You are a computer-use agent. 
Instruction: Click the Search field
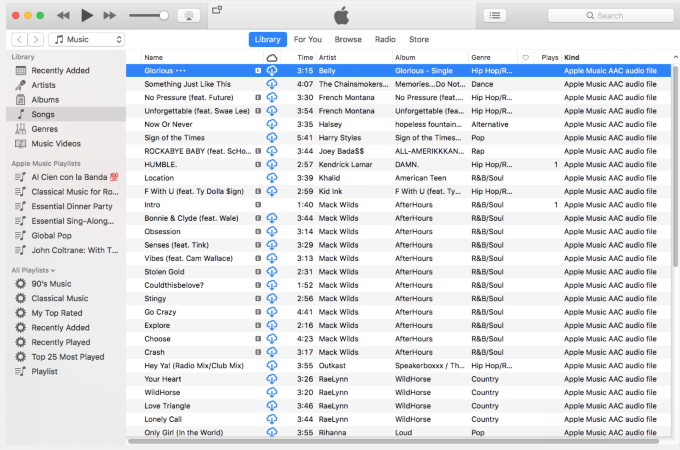[611, 16]
